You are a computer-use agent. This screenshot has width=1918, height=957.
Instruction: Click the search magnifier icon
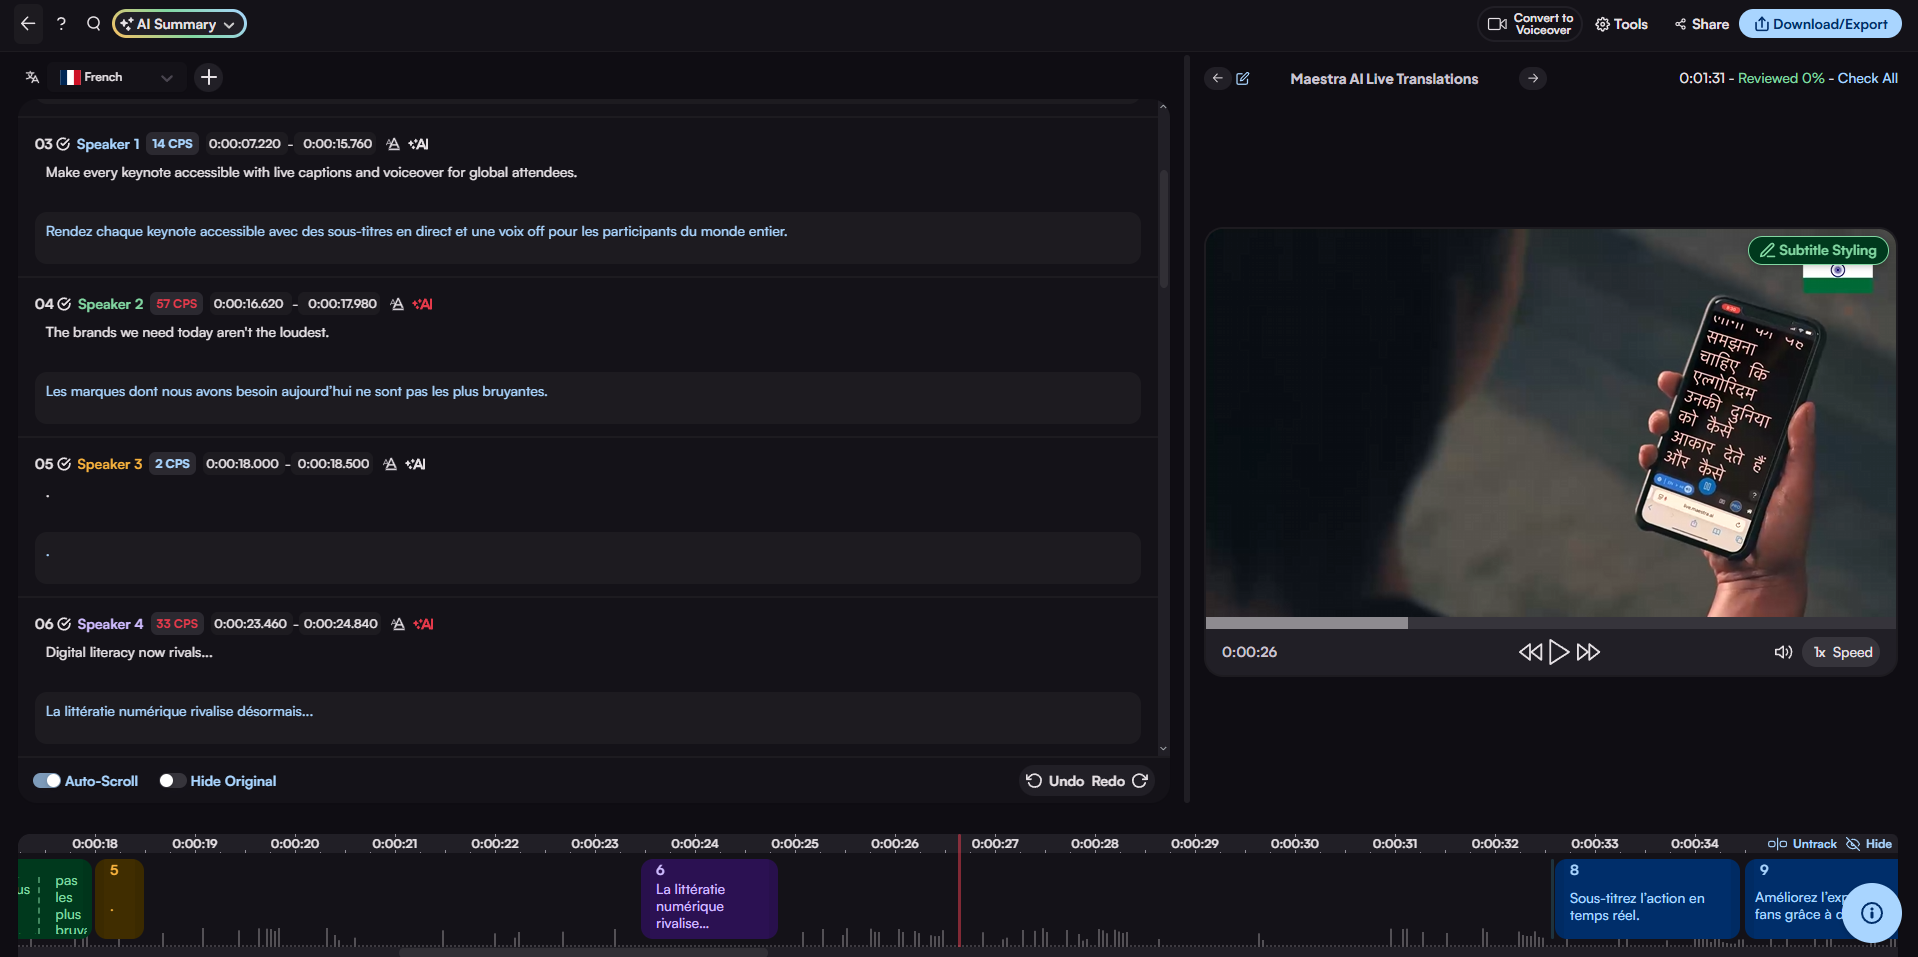click(x=93, y=24)
